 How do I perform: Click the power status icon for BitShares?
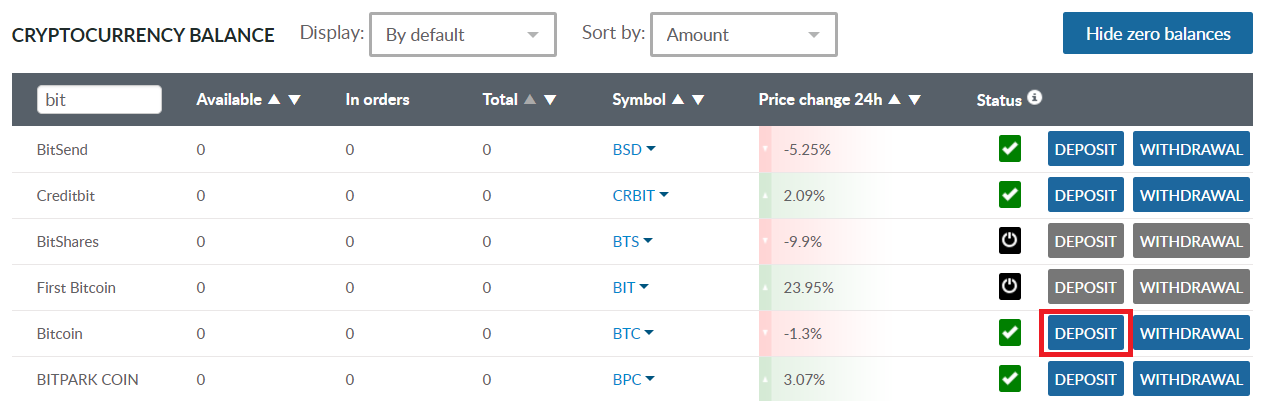click(x=1010, y=242)
